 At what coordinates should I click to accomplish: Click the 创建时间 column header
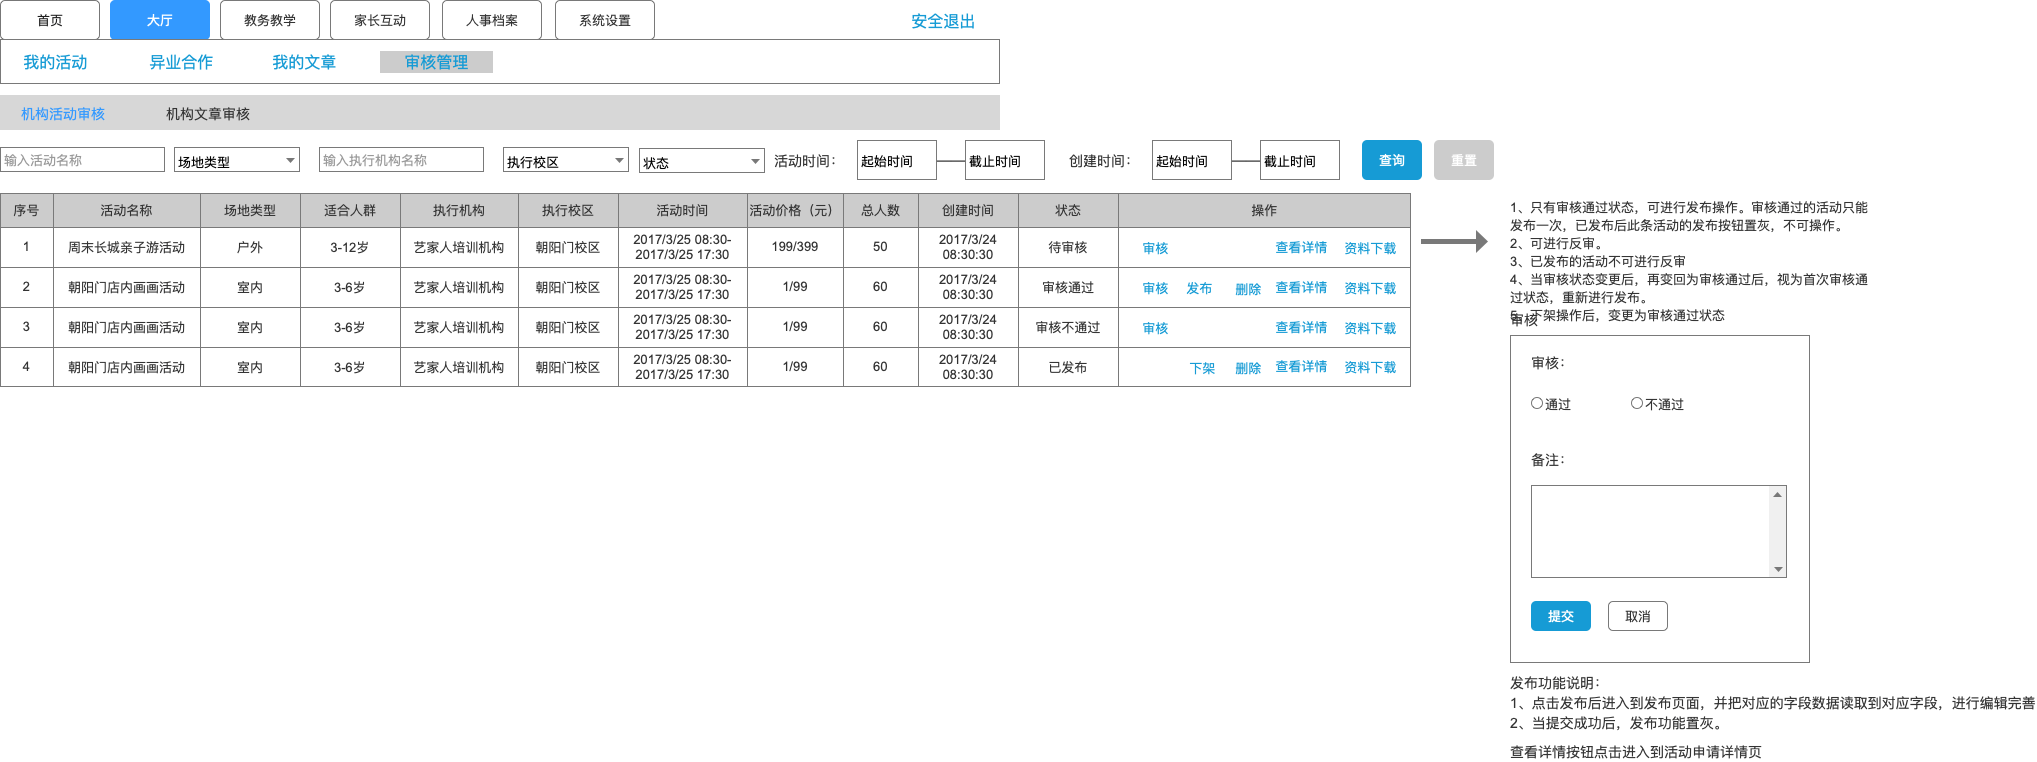tap(968, 210)
